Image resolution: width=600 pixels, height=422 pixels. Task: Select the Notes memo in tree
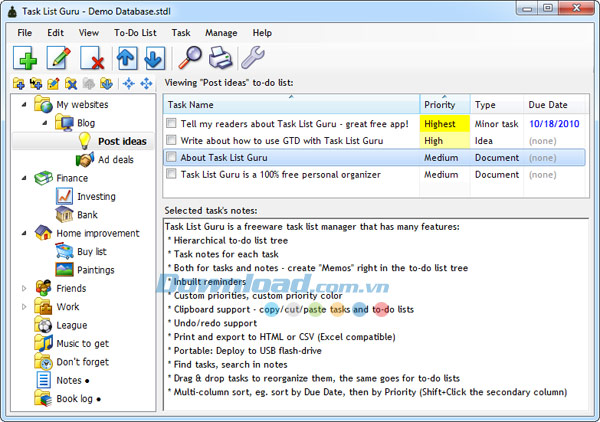(69, 380)
